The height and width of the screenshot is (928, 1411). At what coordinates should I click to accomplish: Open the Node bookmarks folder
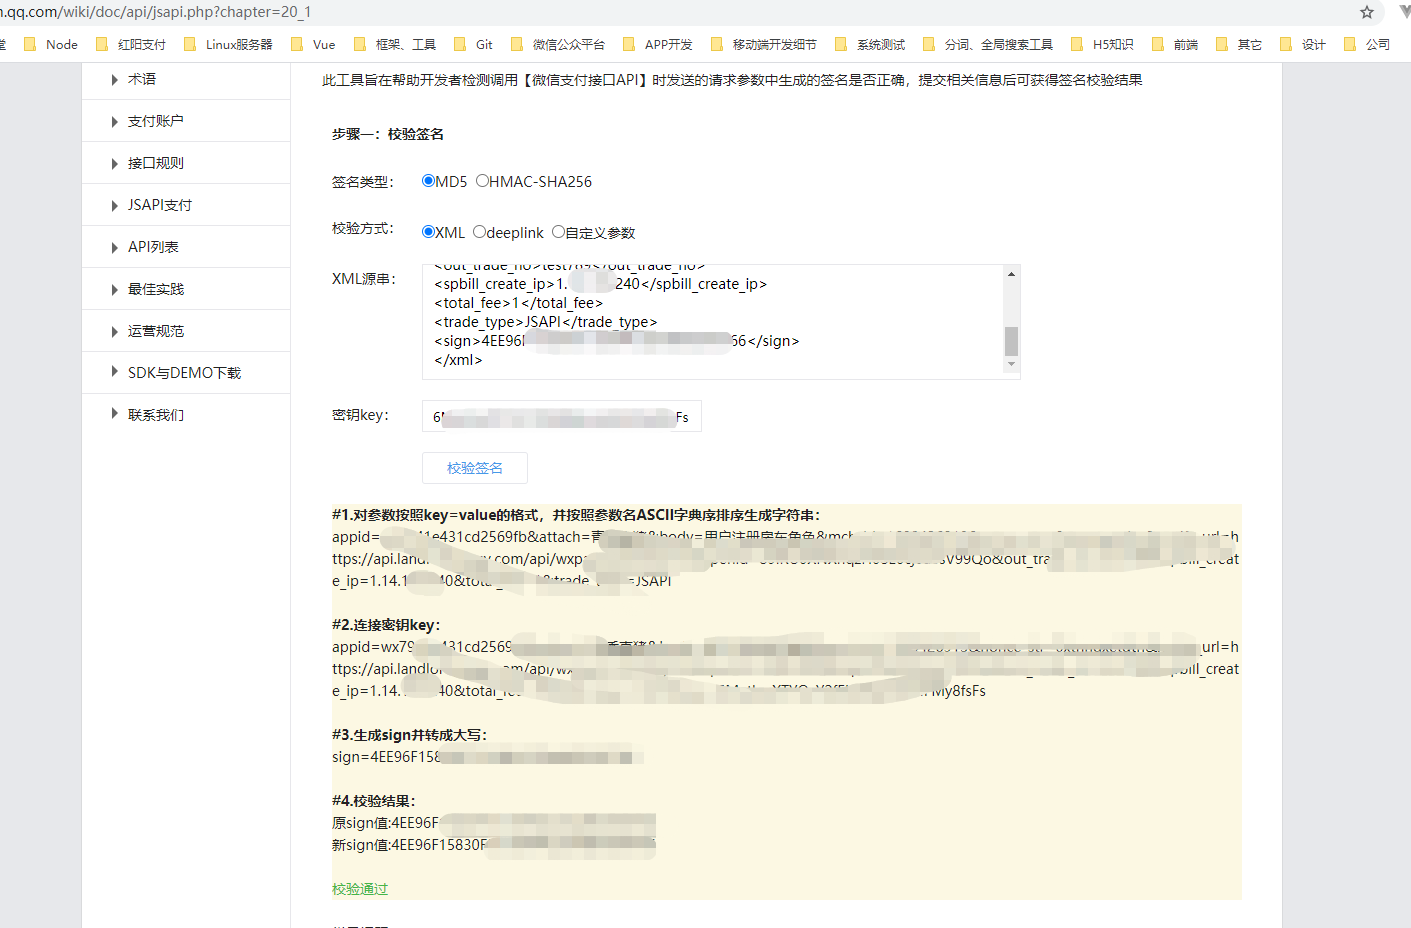point(51,44)
